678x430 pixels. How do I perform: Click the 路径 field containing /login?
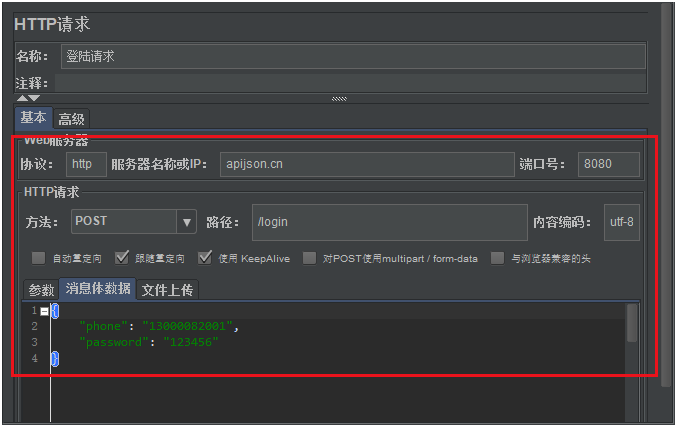tap(390, 222)
